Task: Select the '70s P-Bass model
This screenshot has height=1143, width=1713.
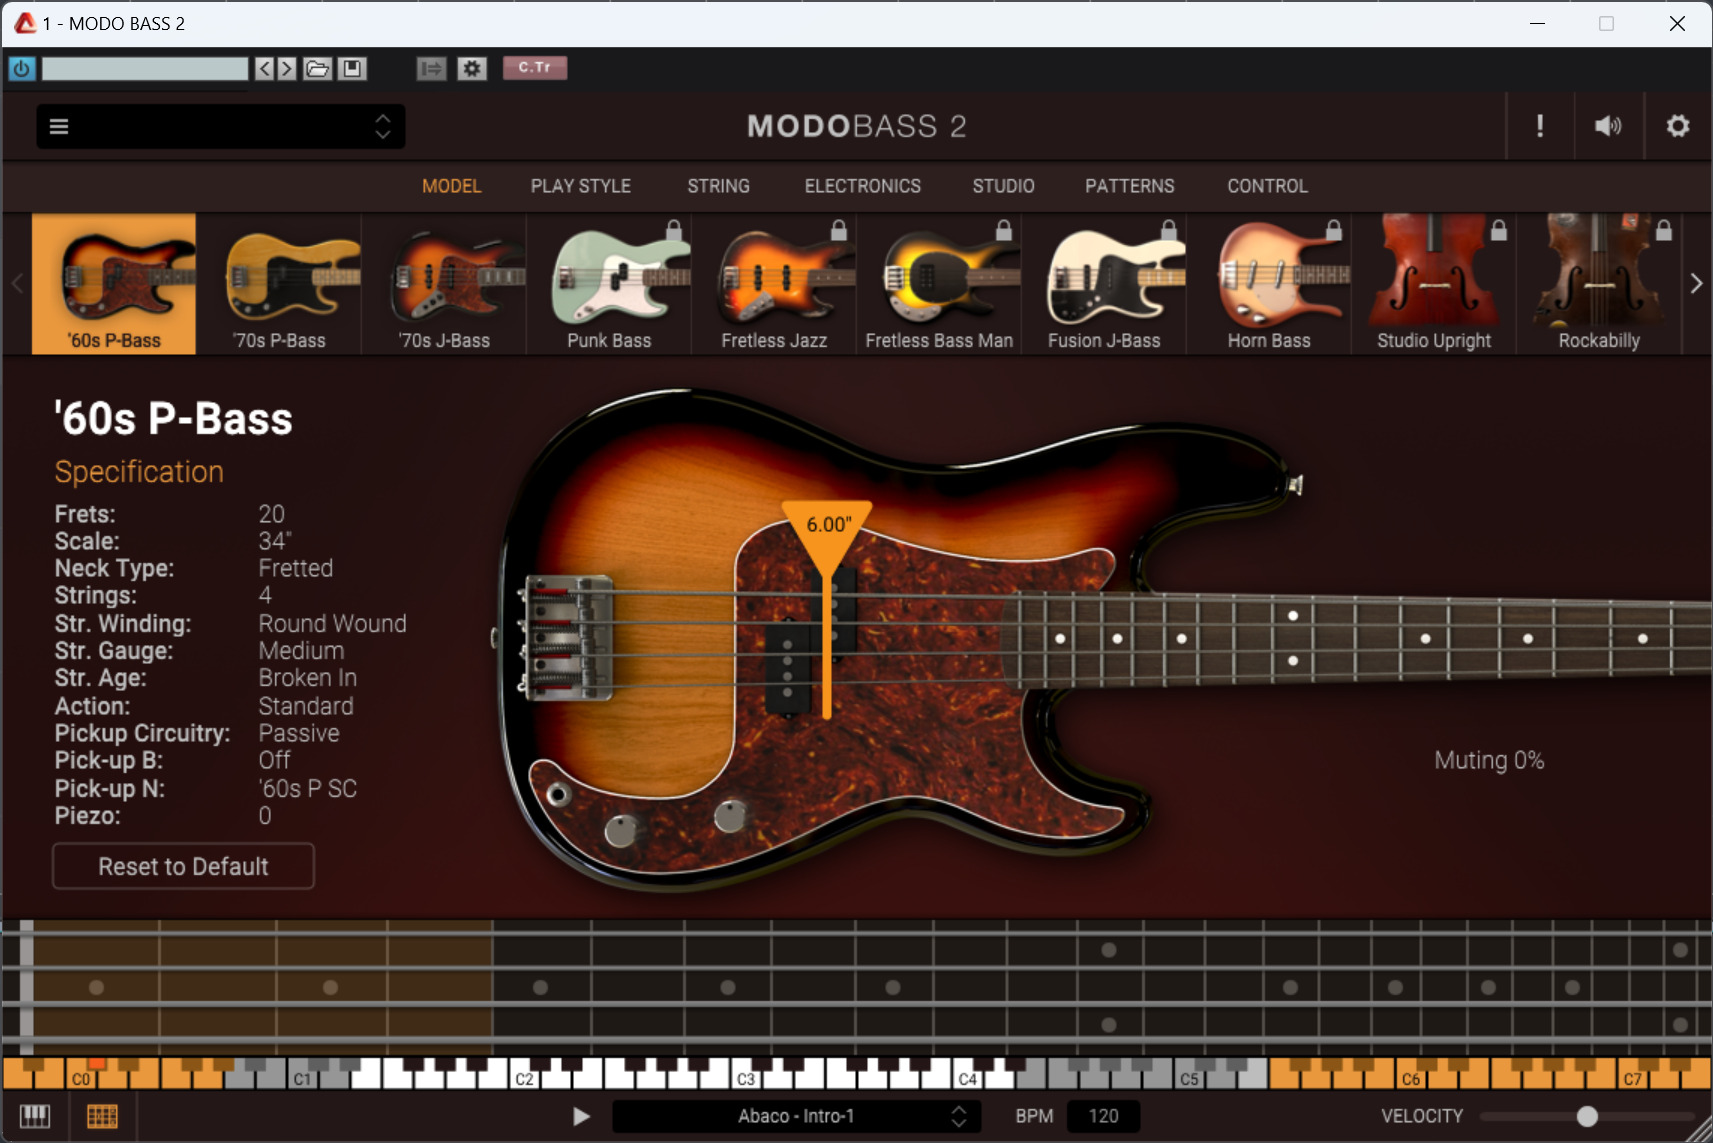Action: (279, 284)
